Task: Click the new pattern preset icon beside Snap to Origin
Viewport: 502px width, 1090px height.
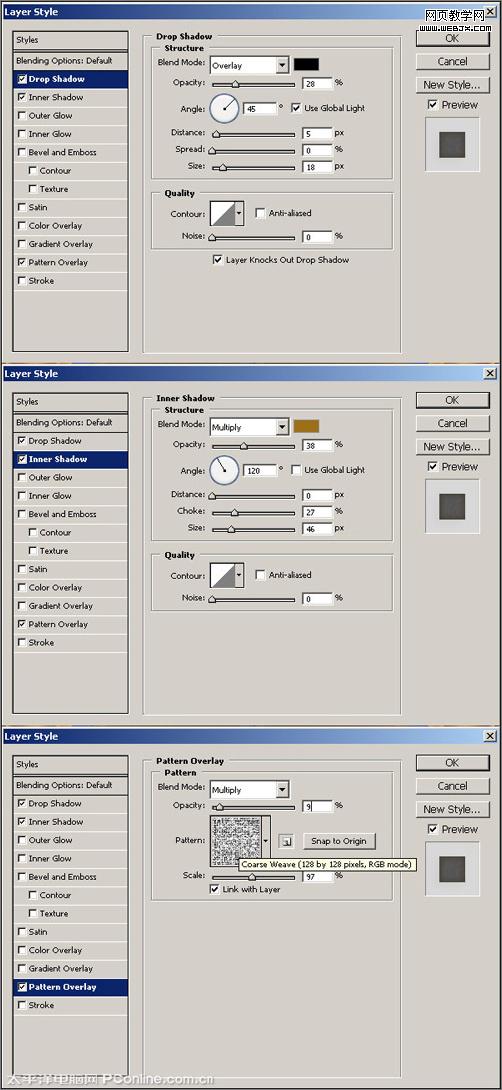Action: [x=286, y=841]
